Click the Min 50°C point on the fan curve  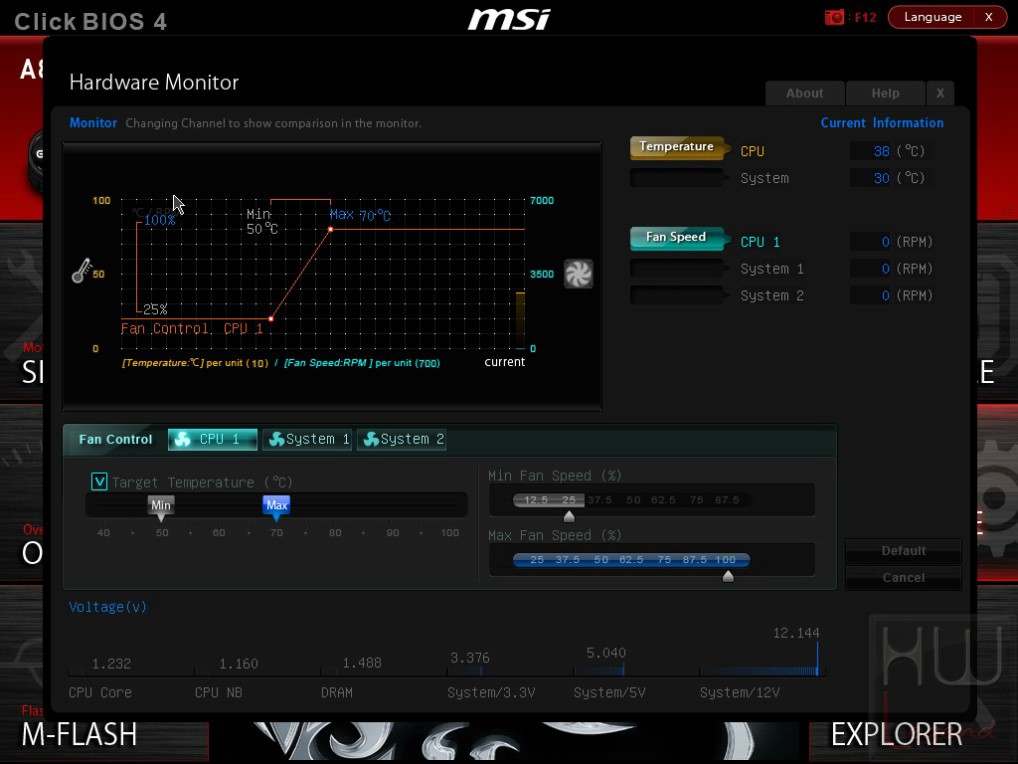tap(271, 319)
